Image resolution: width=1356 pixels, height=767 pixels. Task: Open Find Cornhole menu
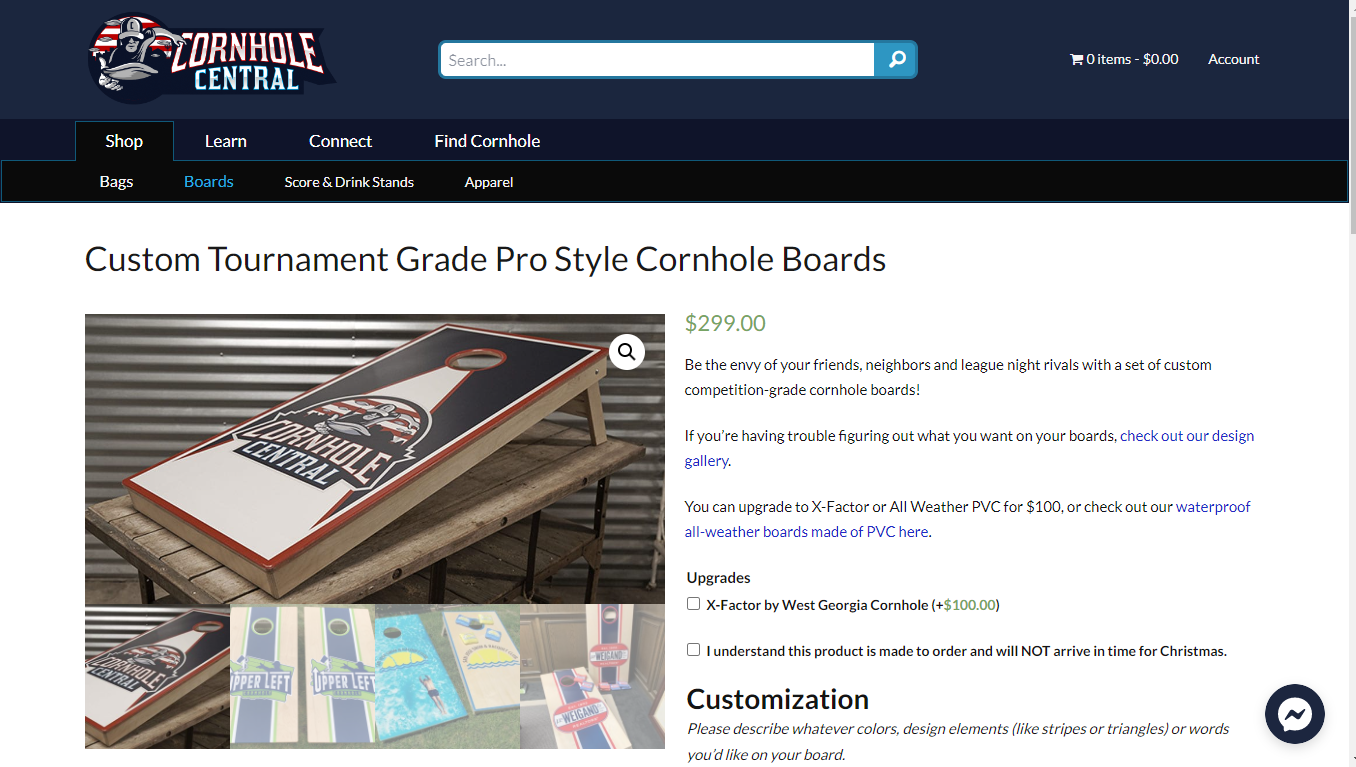coord(487,141)
